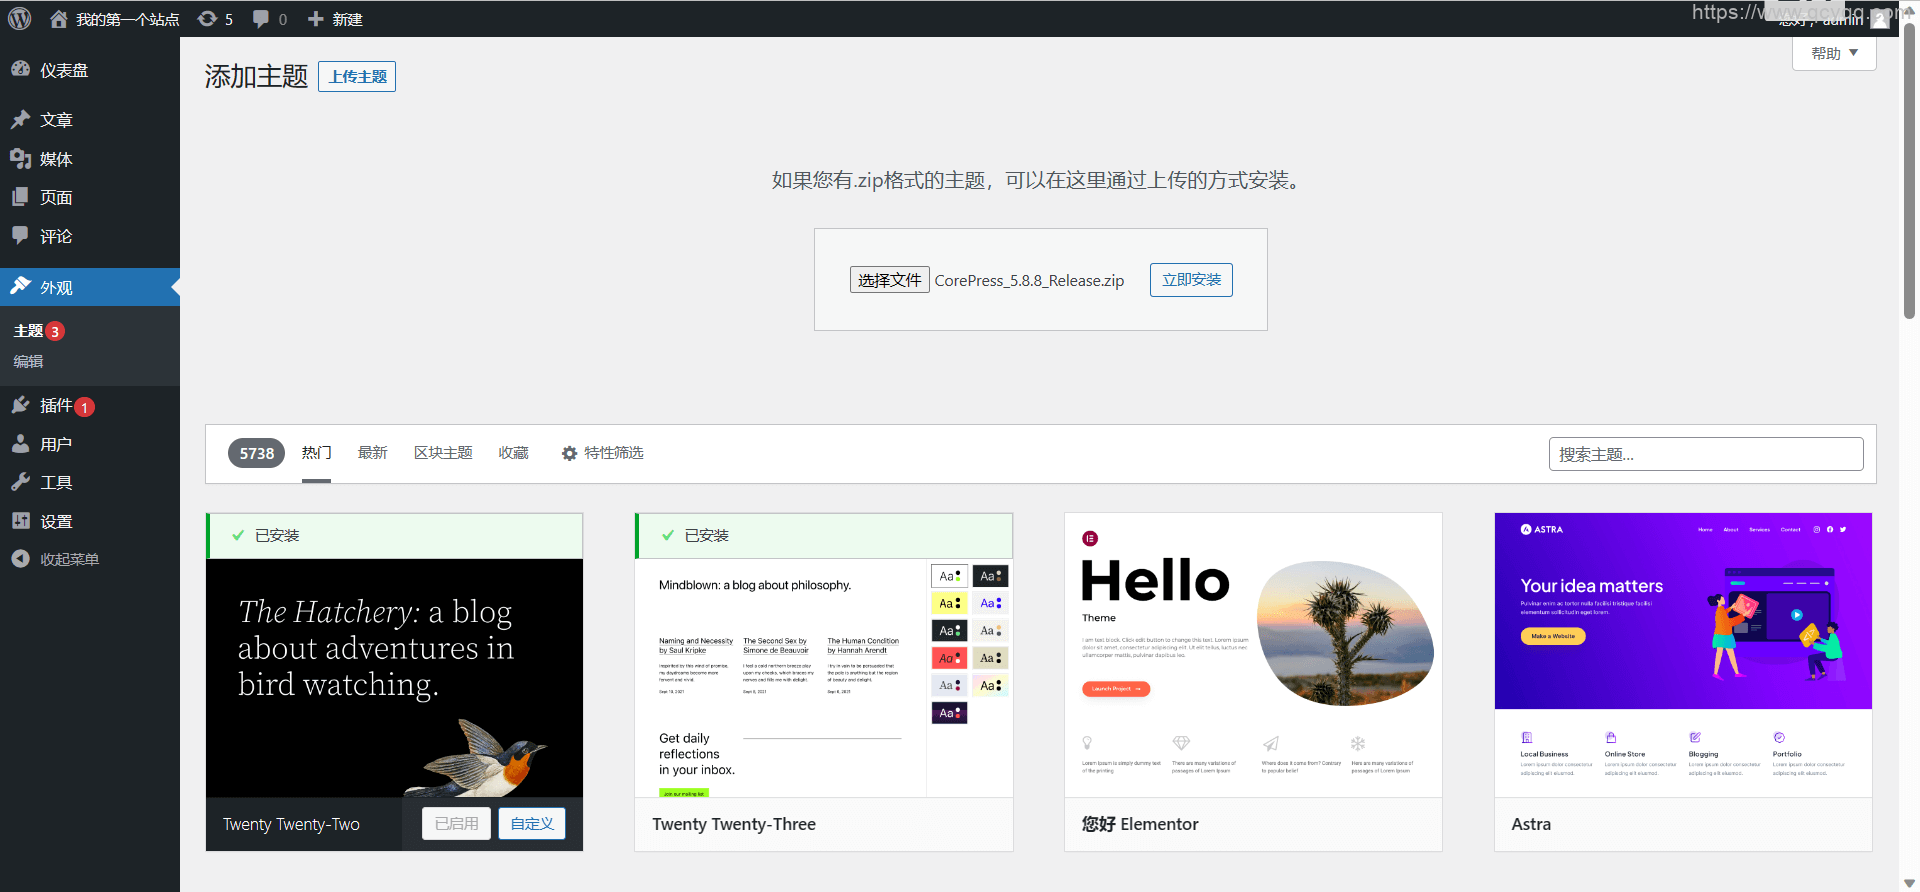This screenshot has width=1920, height=892.
Task: Open 仪表盘 dashboard from sidebar
Action: (x=64, y=70)
